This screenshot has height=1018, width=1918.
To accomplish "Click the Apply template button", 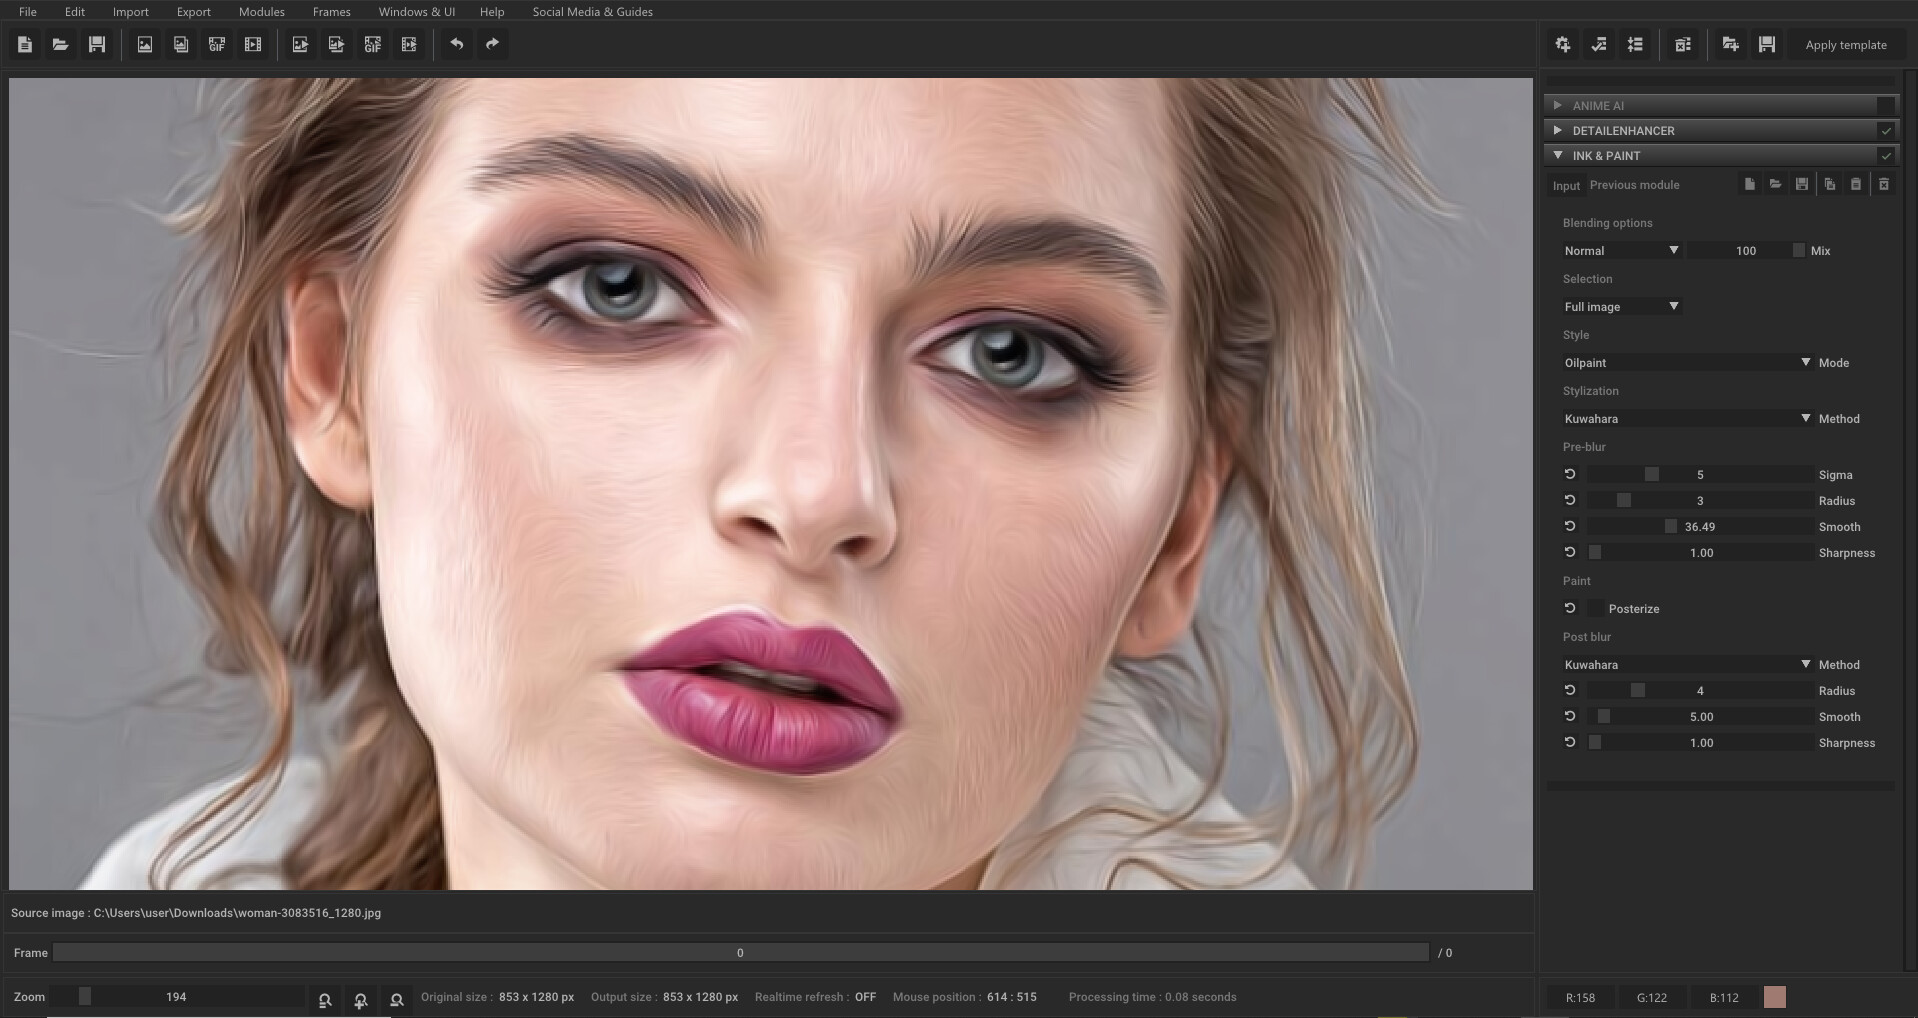I will (1845, 44).
